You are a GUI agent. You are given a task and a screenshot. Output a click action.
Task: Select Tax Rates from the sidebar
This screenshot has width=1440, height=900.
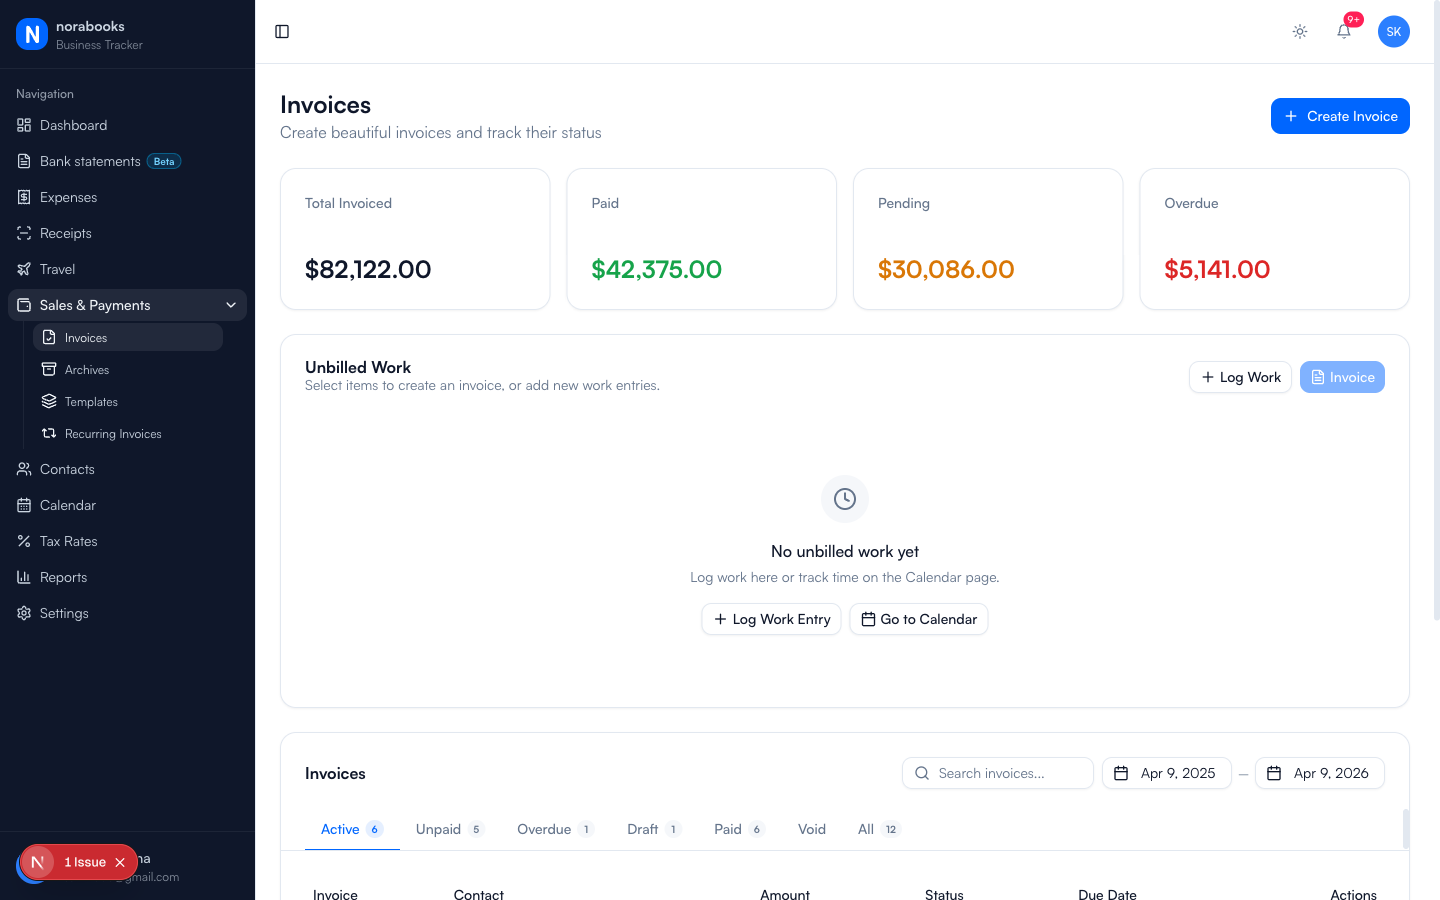[x=69, y=541]
